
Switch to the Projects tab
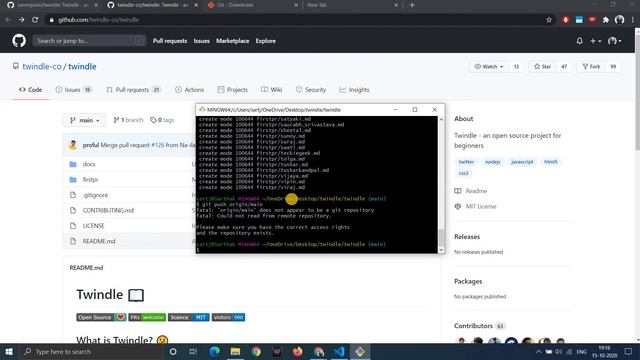coord(233,90)
